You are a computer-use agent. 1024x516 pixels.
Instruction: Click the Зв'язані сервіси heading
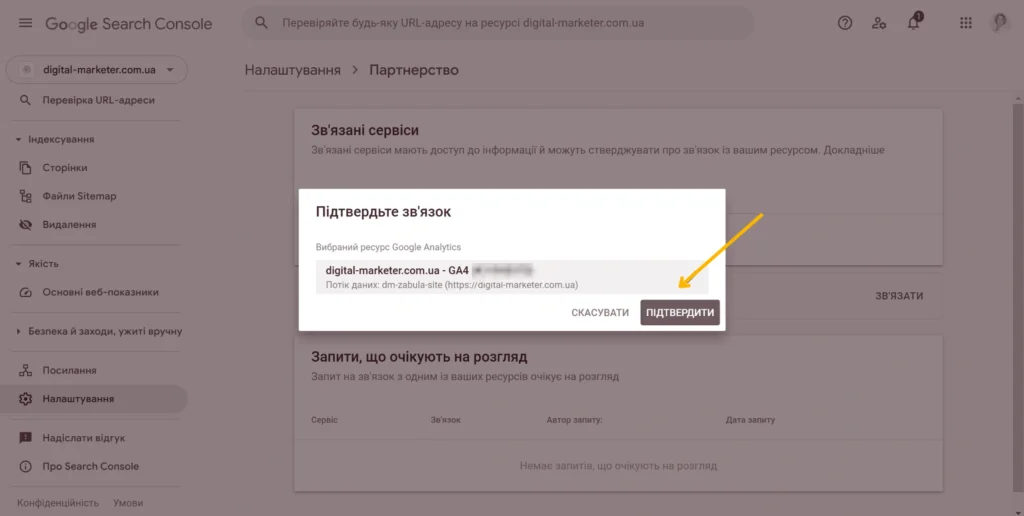point(365,131)
